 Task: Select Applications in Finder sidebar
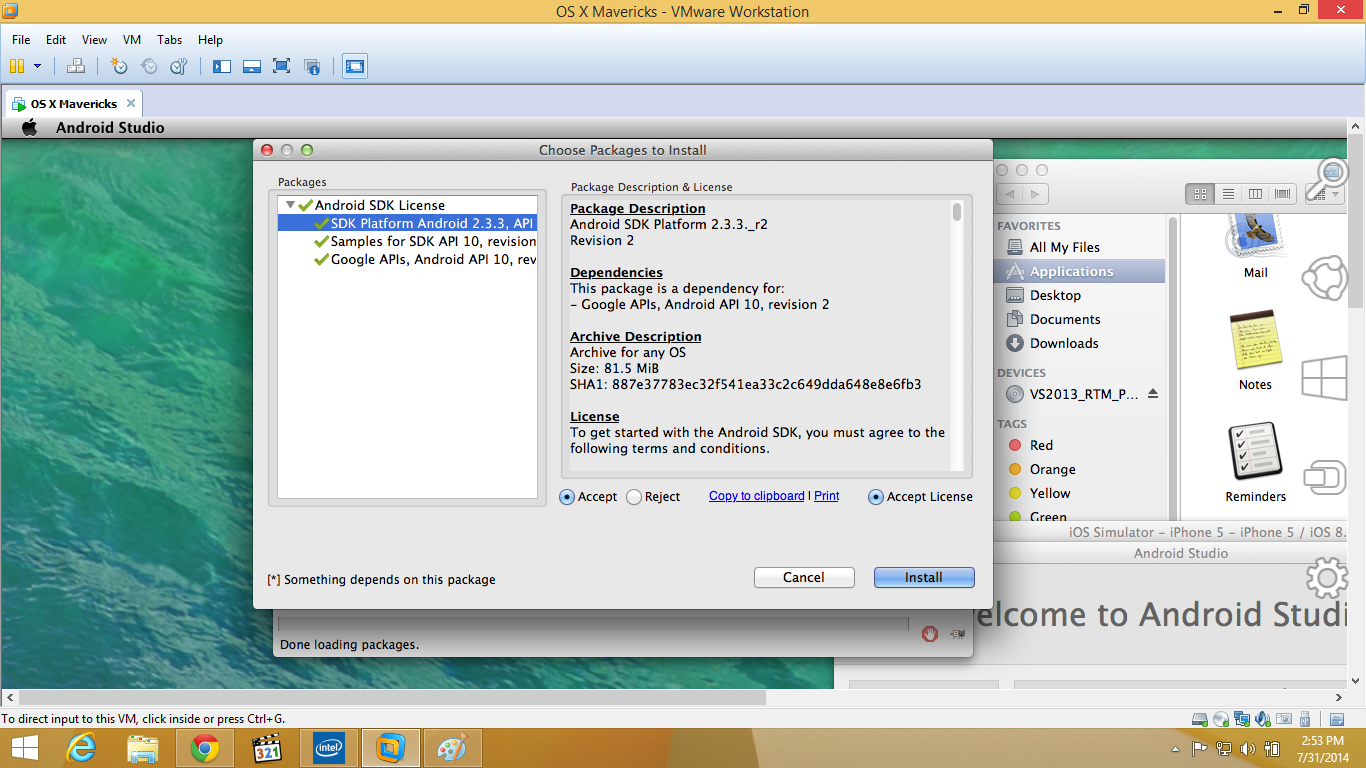(1079, 271)
